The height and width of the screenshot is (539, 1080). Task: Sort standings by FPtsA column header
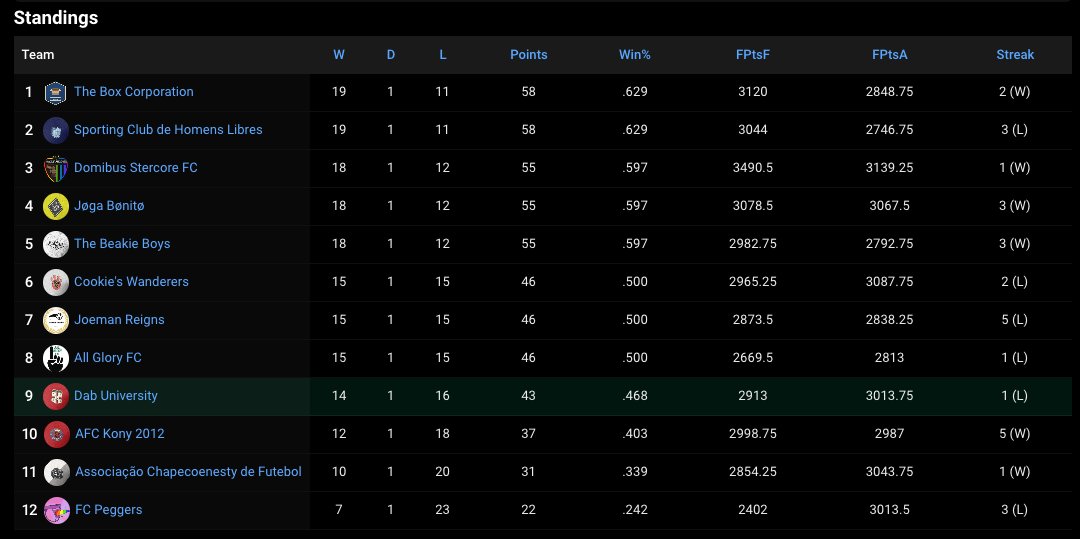coord(889,54)
